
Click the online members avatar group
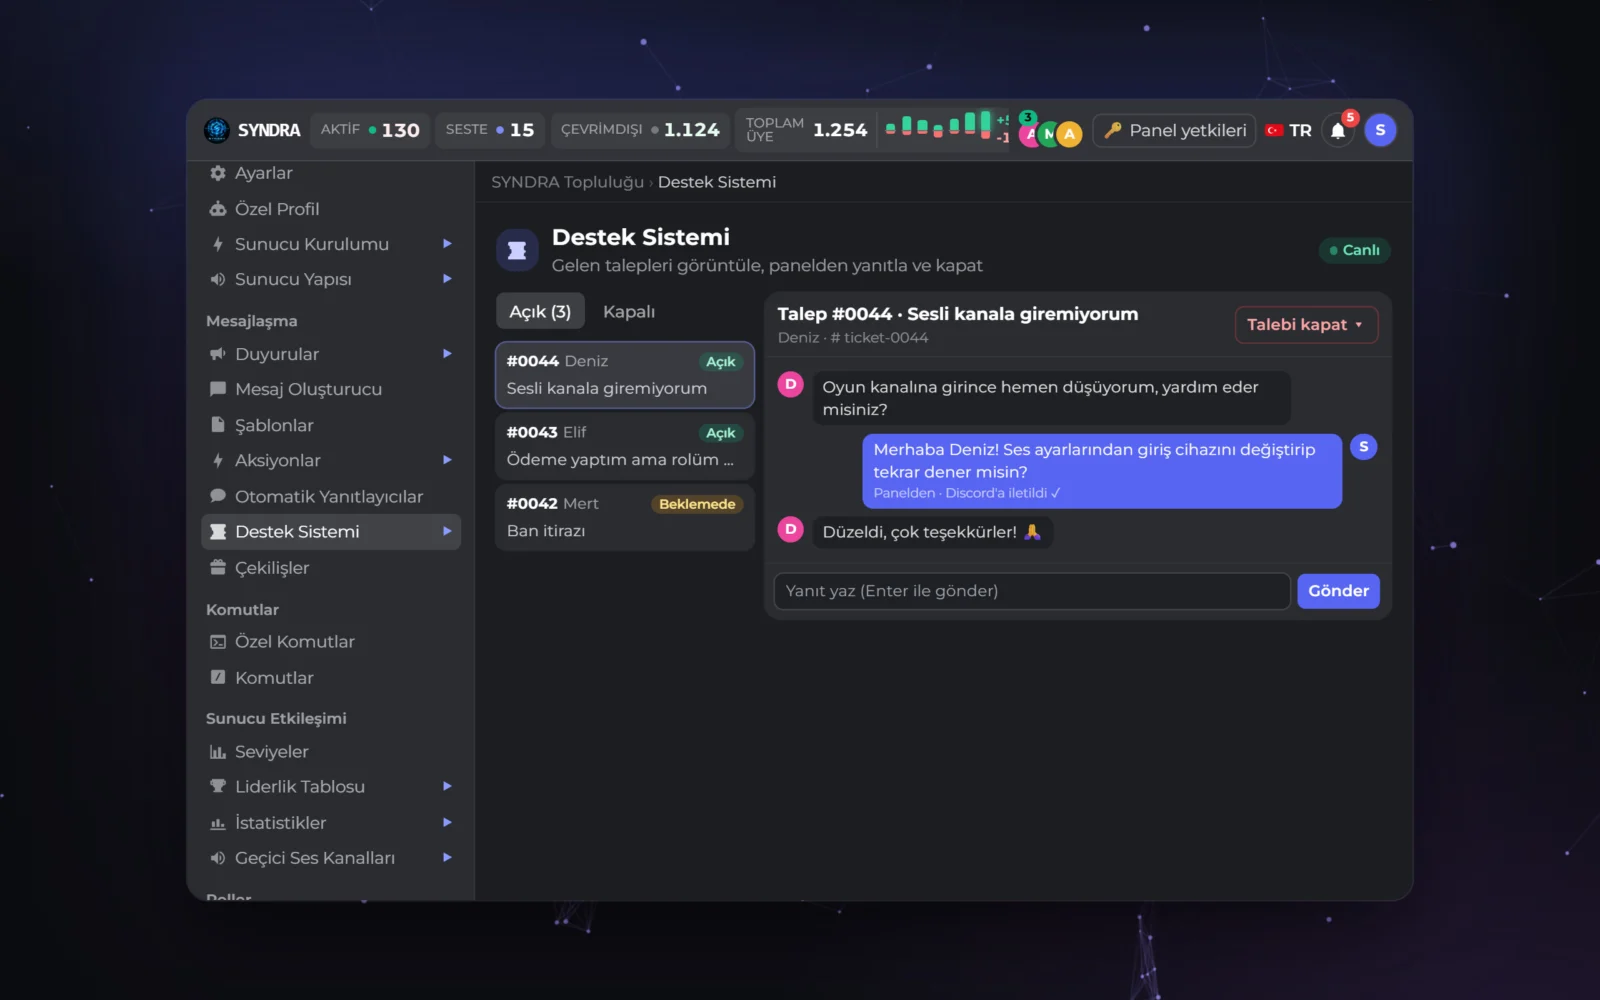(x=1050, y=132)
